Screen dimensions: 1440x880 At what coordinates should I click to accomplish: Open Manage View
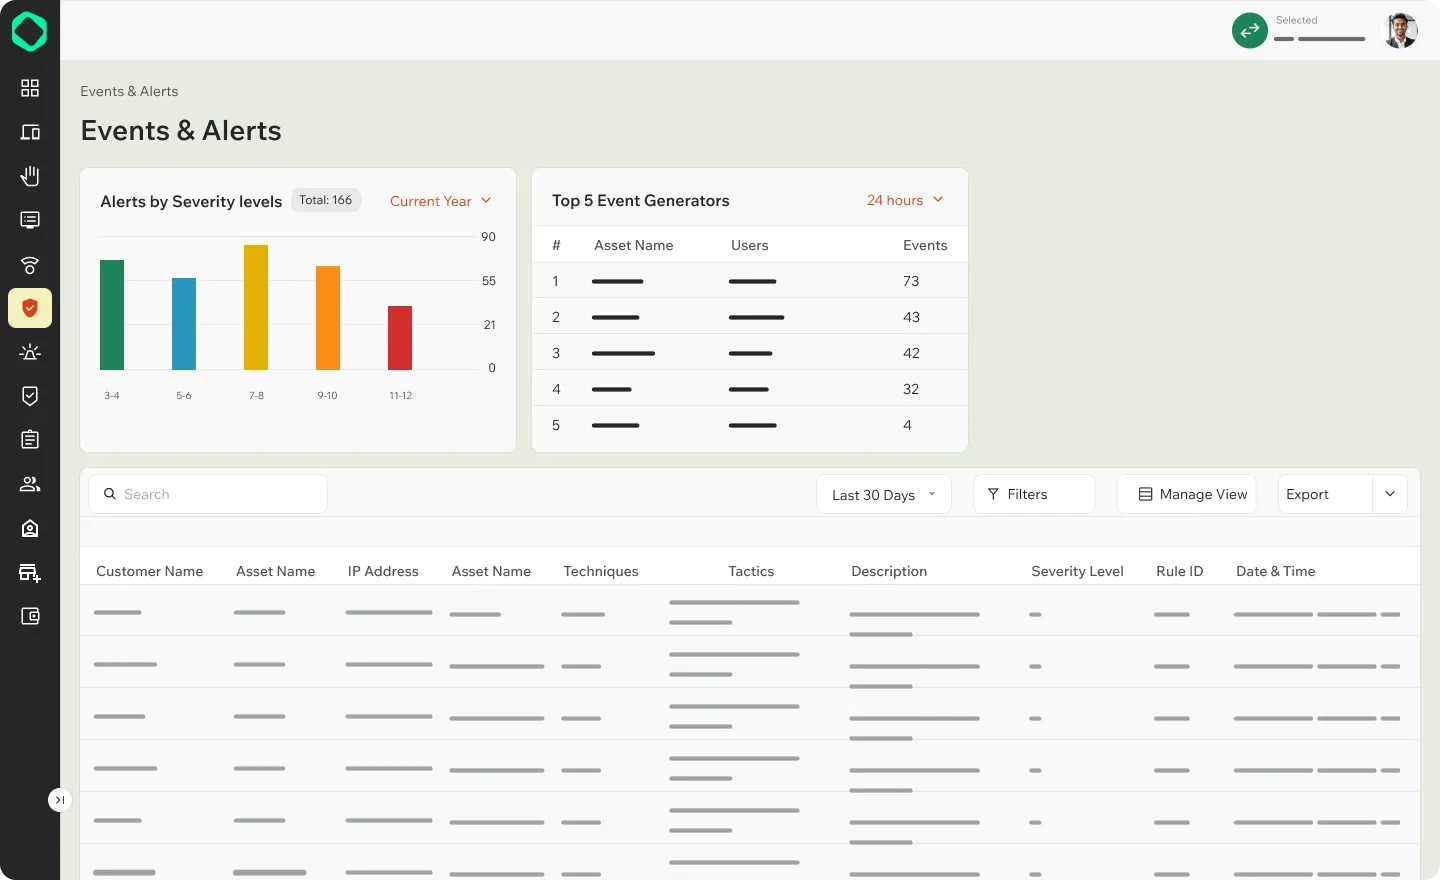[1187, 494]
